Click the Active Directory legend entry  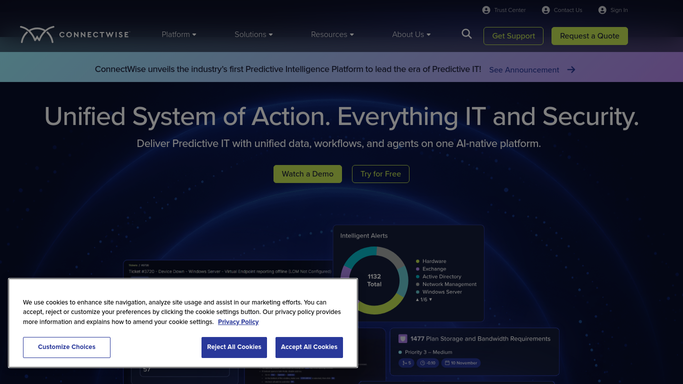point(438,276)
